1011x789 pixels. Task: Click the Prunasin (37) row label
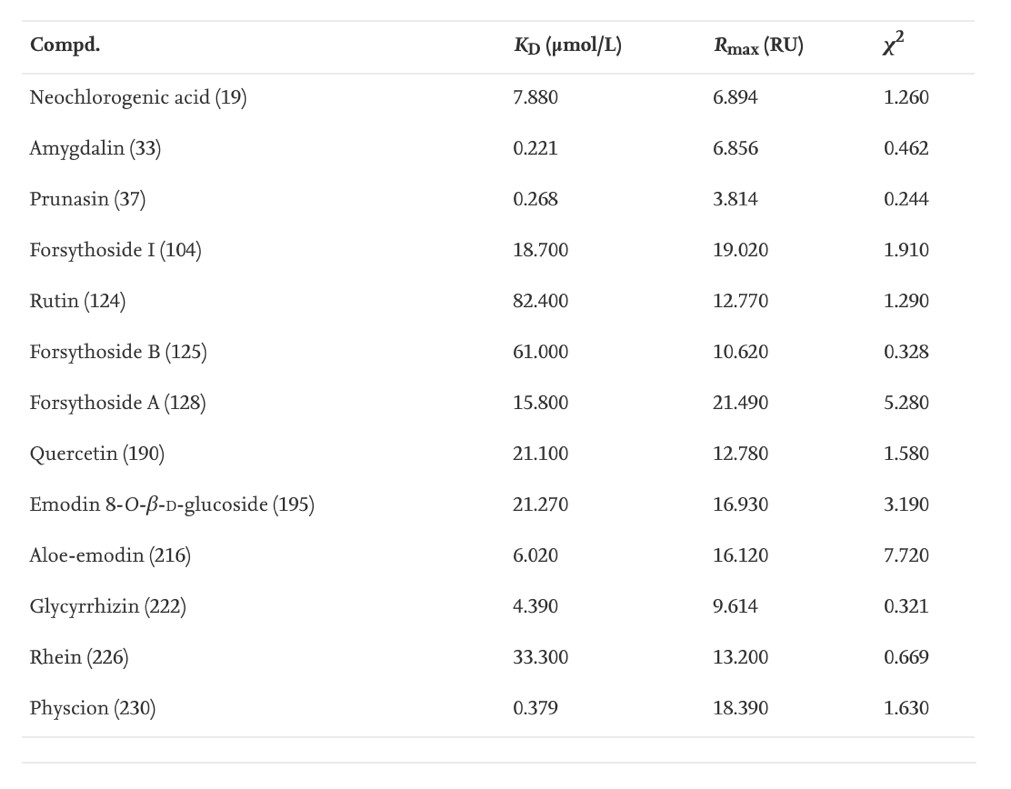pos(87,199)
